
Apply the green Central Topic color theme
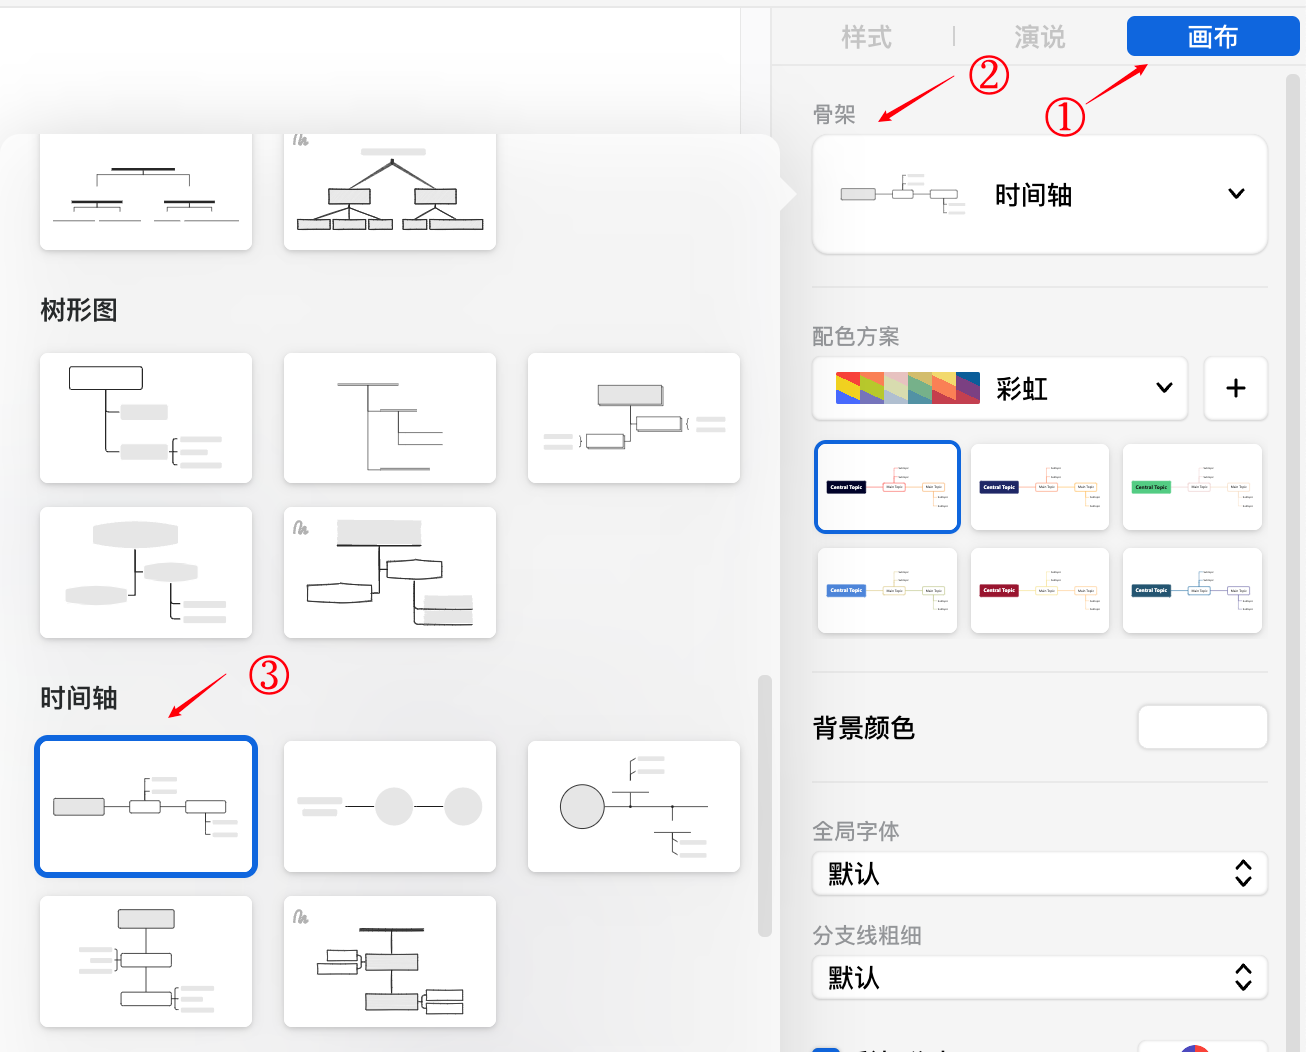pyautogui.click(x=1192, y=487)
